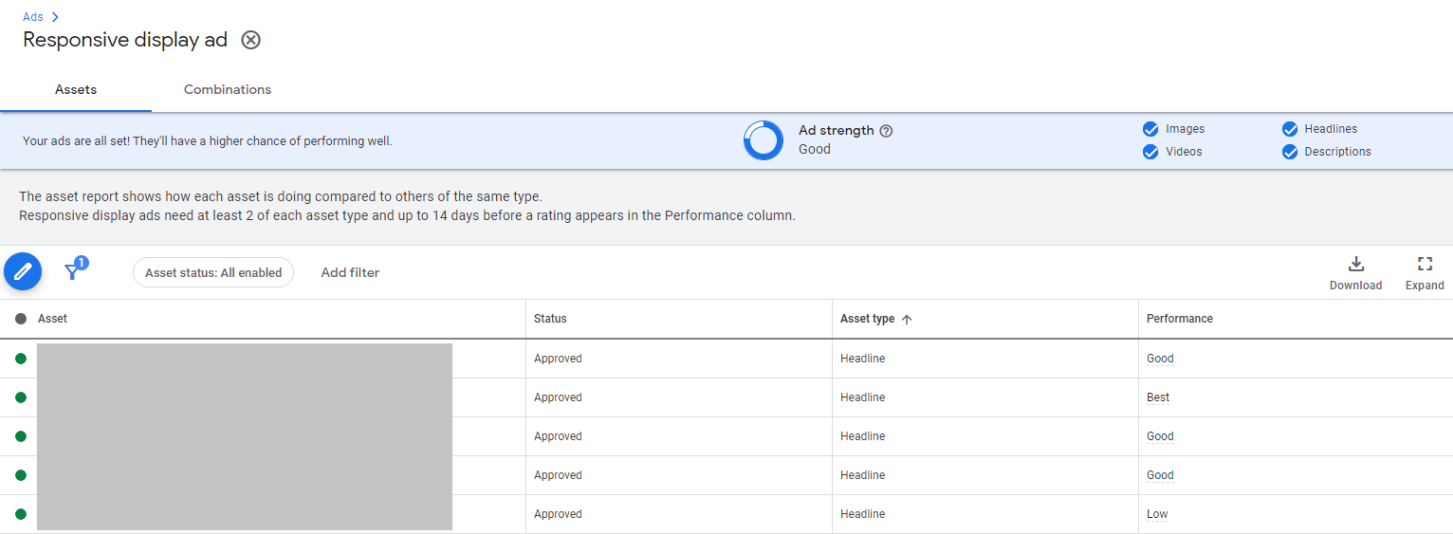1453x534 pixels.
Task: Click the Images checkmark
Action: [x=1150, y=129]
